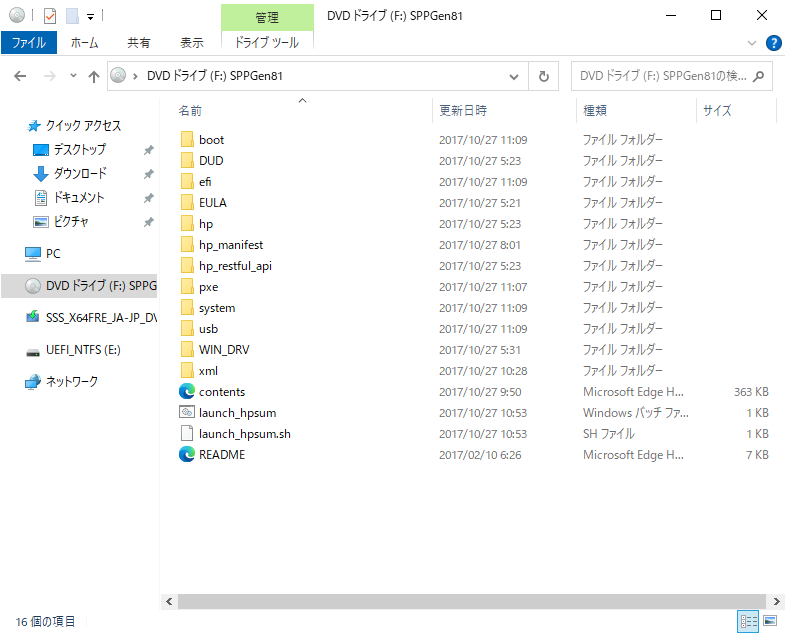Expand the ribbon with the chevron
Screen dimensions: 786x634
point(751,43)
